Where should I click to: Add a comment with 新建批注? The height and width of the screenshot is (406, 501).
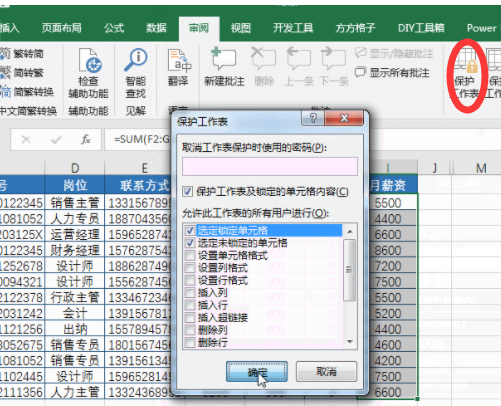[x=224, y=67]
